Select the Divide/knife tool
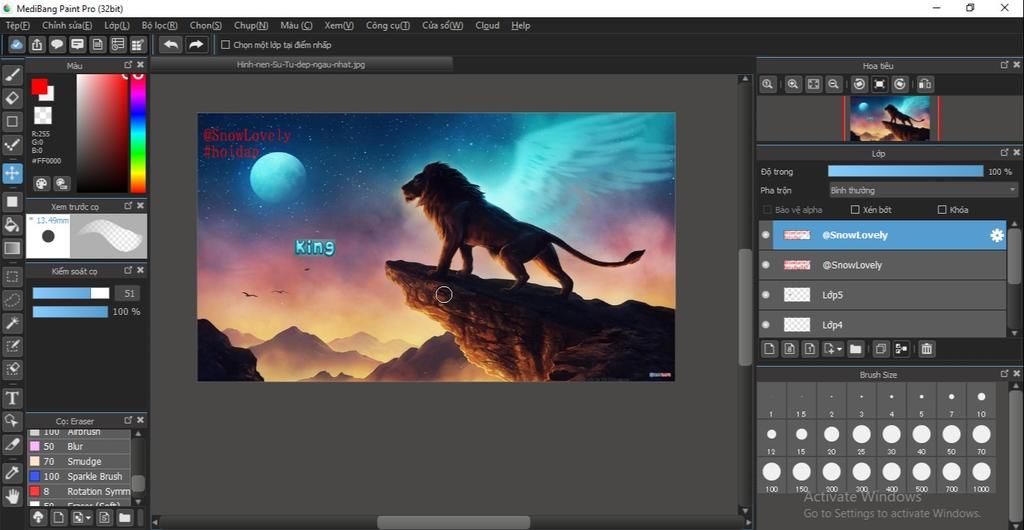The image size is (1024, 530). click(x=12, y=444)
